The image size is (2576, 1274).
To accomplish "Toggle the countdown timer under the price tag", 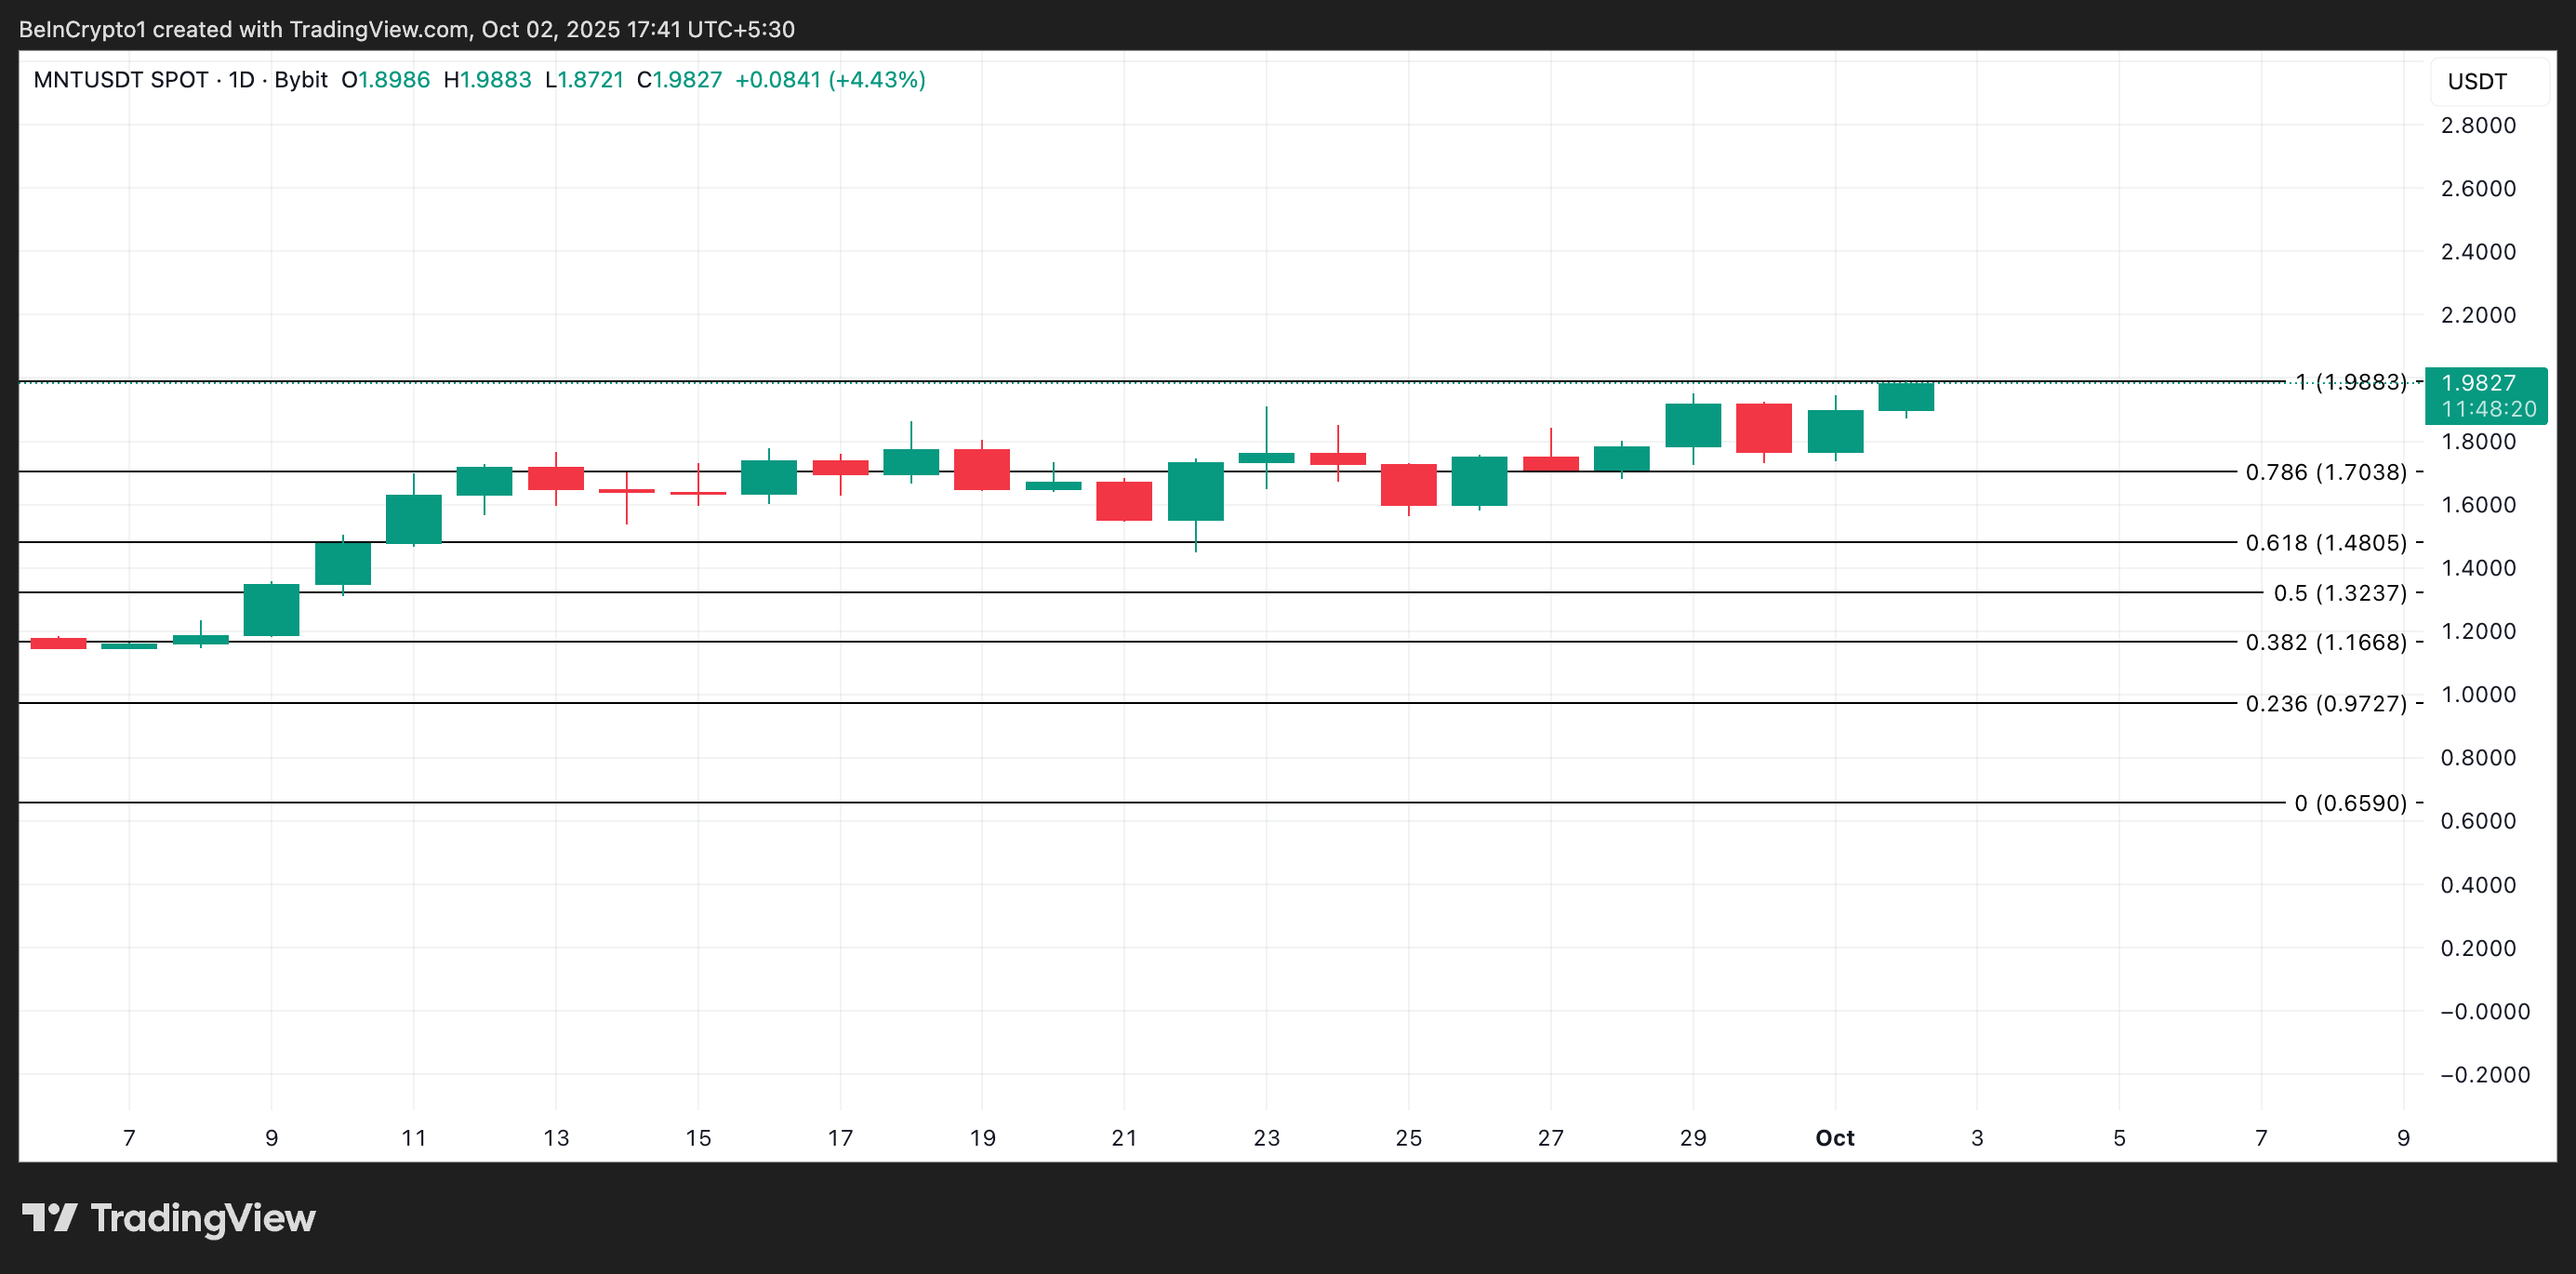I will click(x=2486, y=408).
